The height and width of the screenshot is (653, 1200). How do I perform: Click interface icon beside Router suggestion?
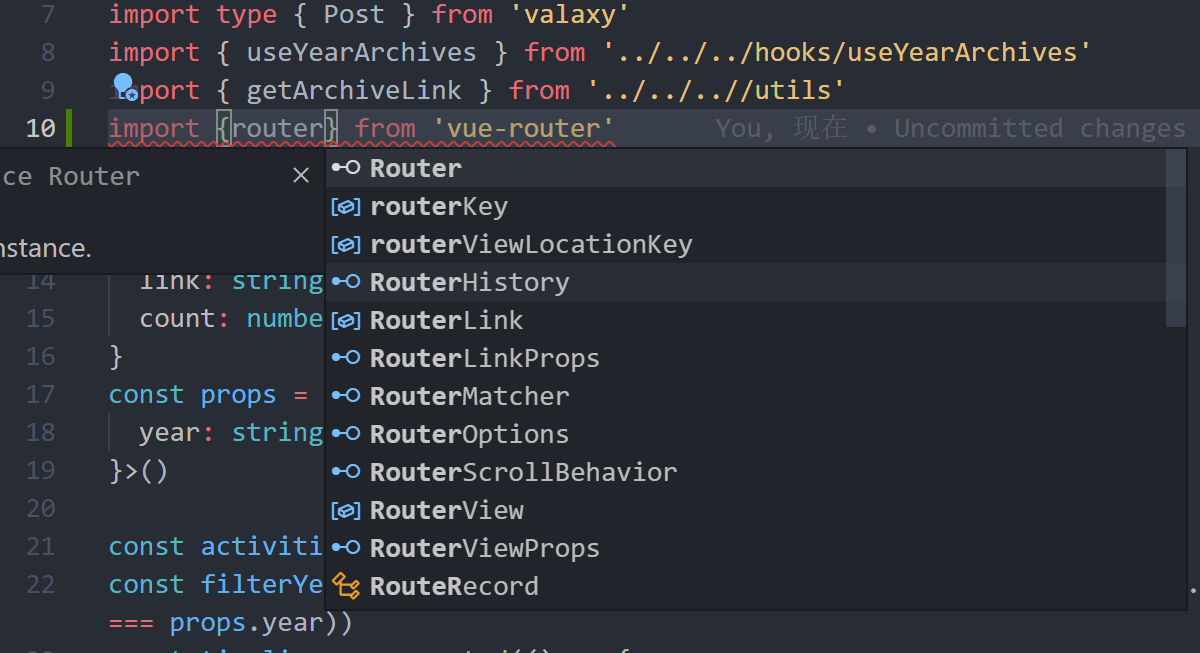coord(346,168)
